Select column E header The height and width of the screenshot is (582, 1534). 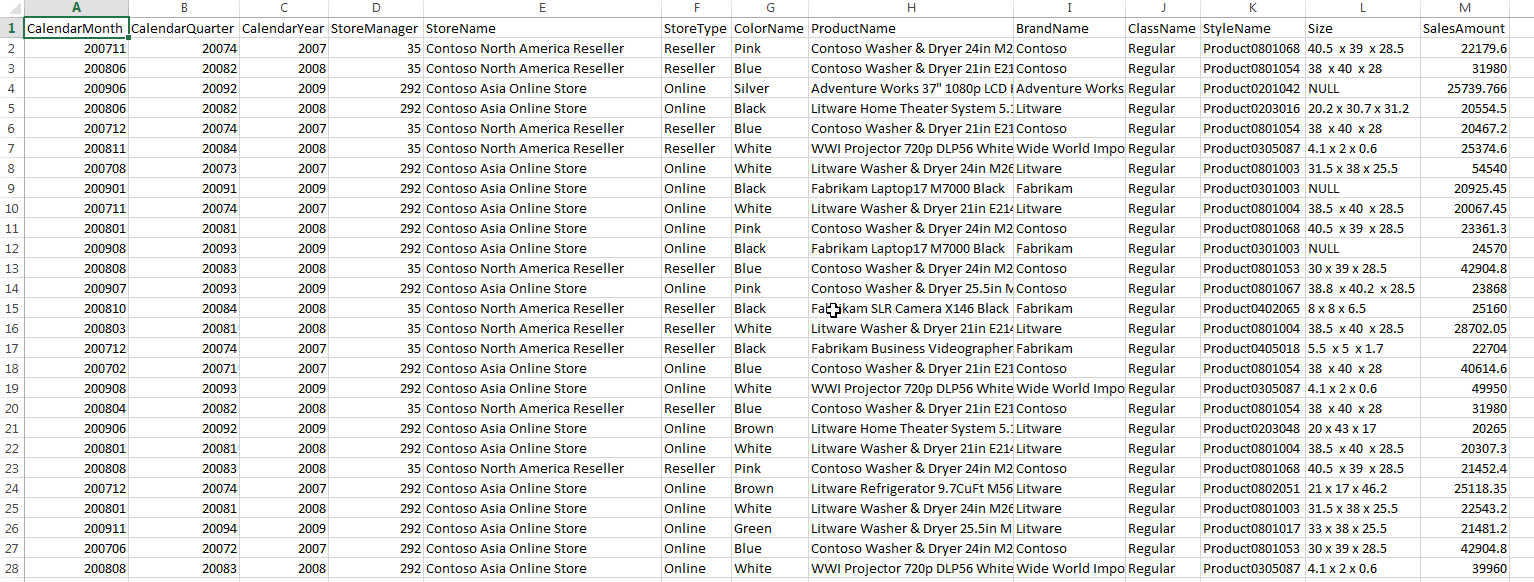coord(541,8)
